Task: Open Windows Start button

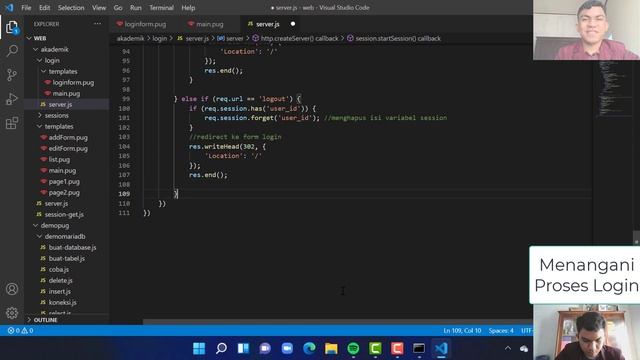Action: (199, 348)
